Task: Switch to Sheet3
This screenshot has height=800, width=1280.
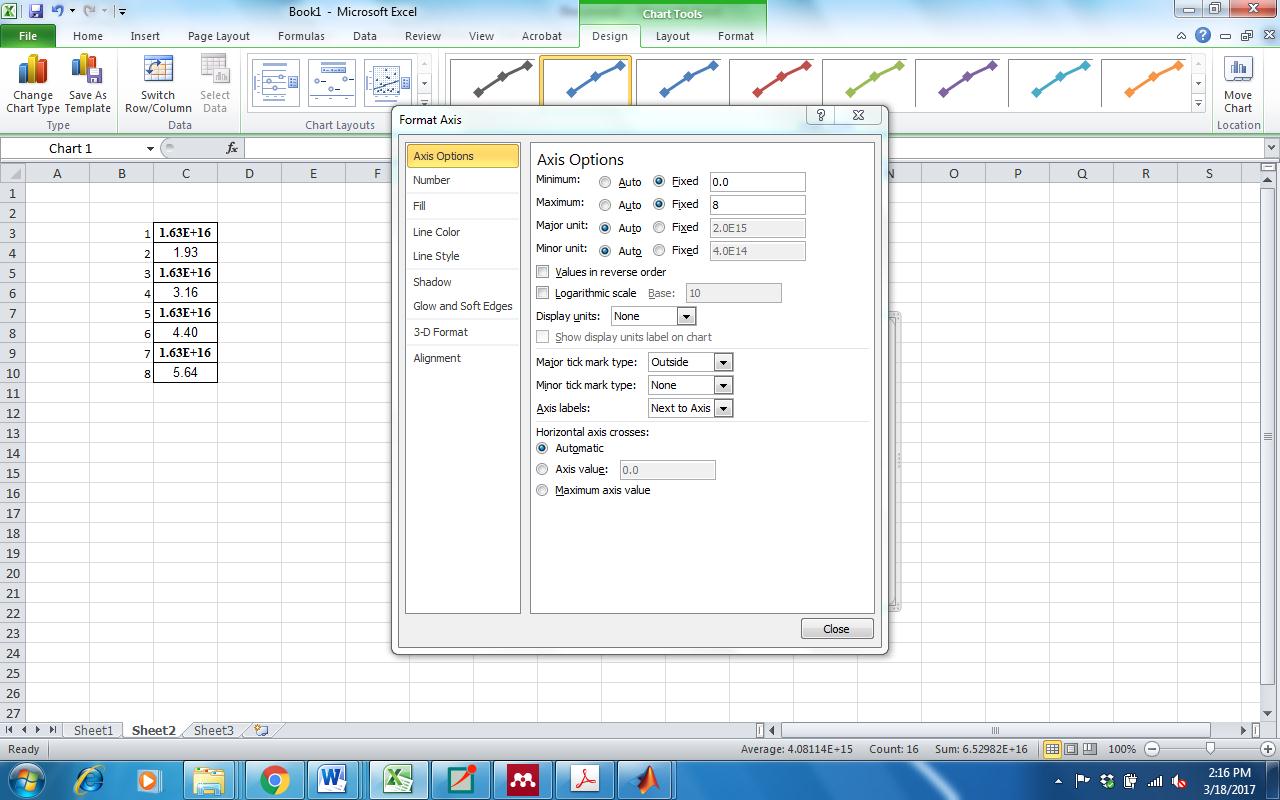Action: pos(212,730)
